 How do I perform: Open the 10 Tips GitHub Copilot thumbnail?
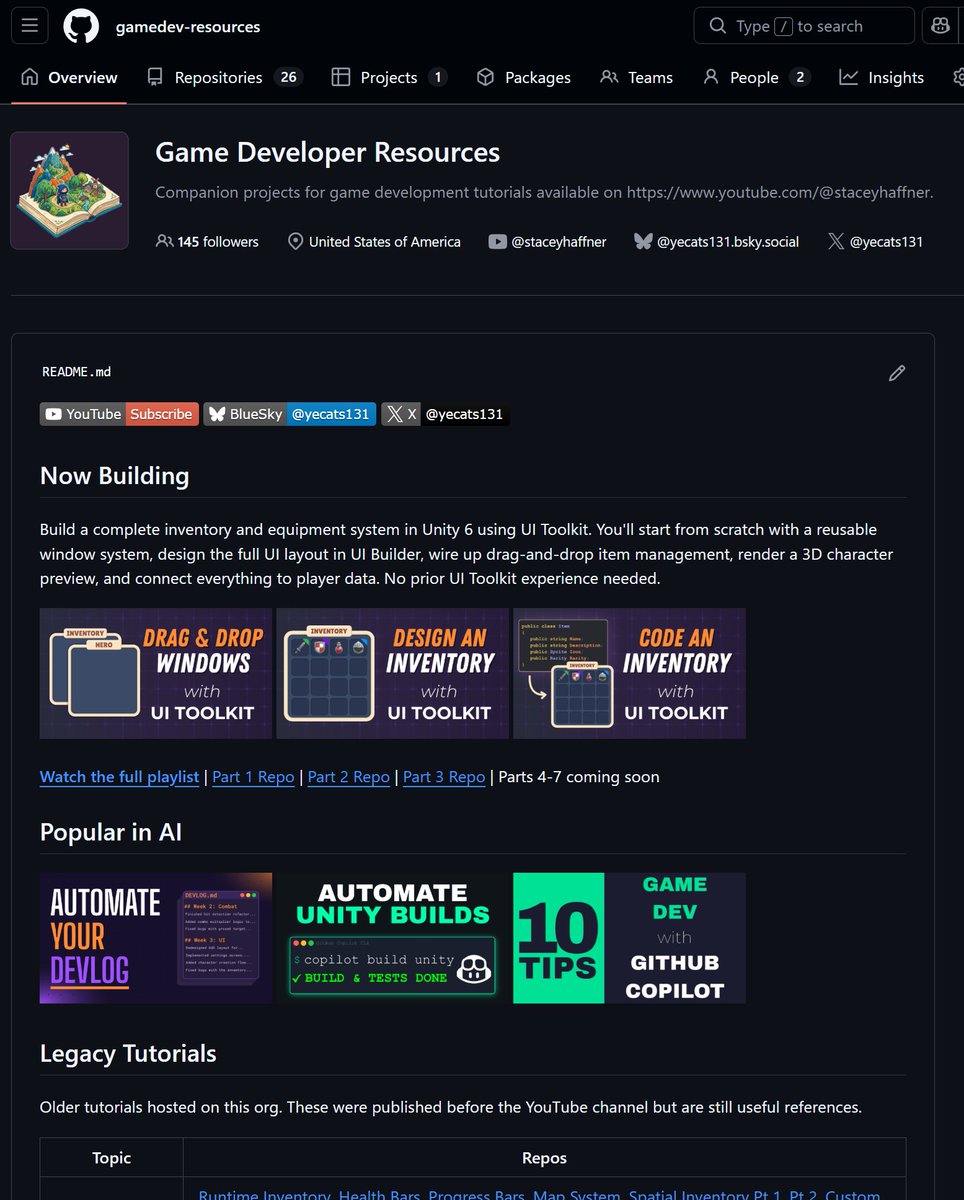click(630, 938)
